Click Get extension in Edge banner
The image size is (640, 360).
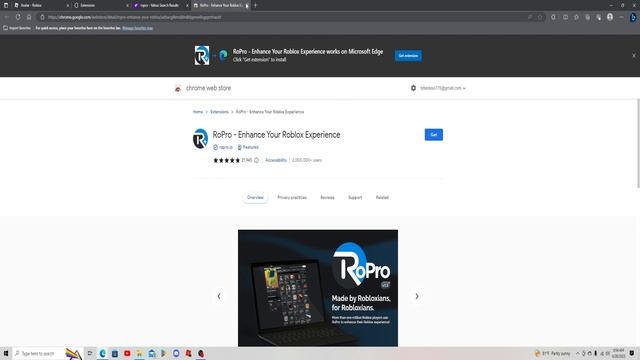[408, 56]
